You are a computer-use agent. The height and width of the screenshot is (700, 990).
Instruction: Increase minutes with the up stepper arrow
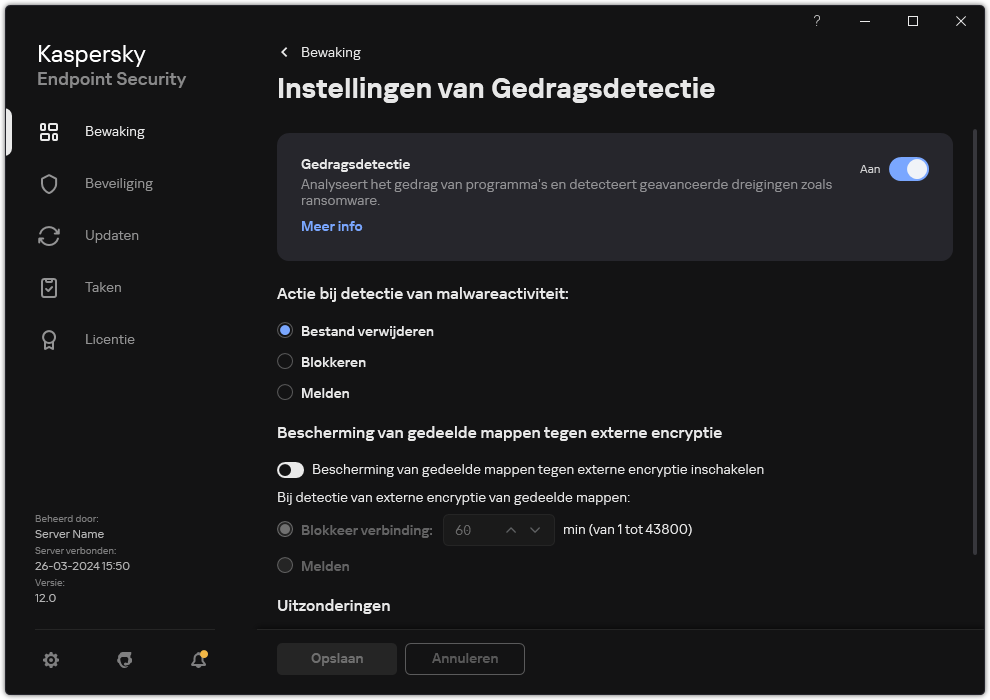[511, 529]
